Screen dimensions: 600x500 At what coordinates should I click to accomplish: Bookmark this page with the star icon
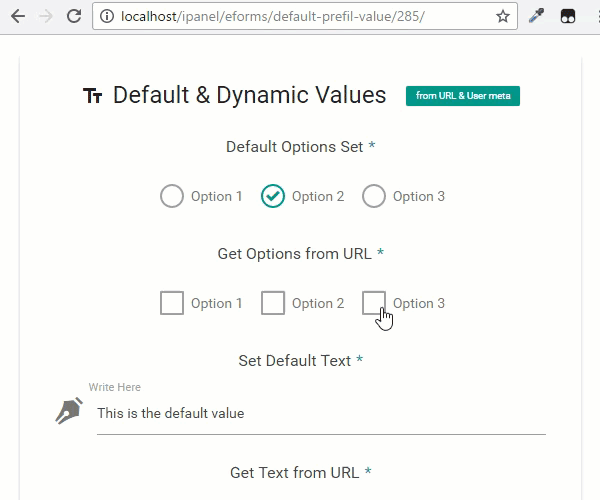(502, 16)
